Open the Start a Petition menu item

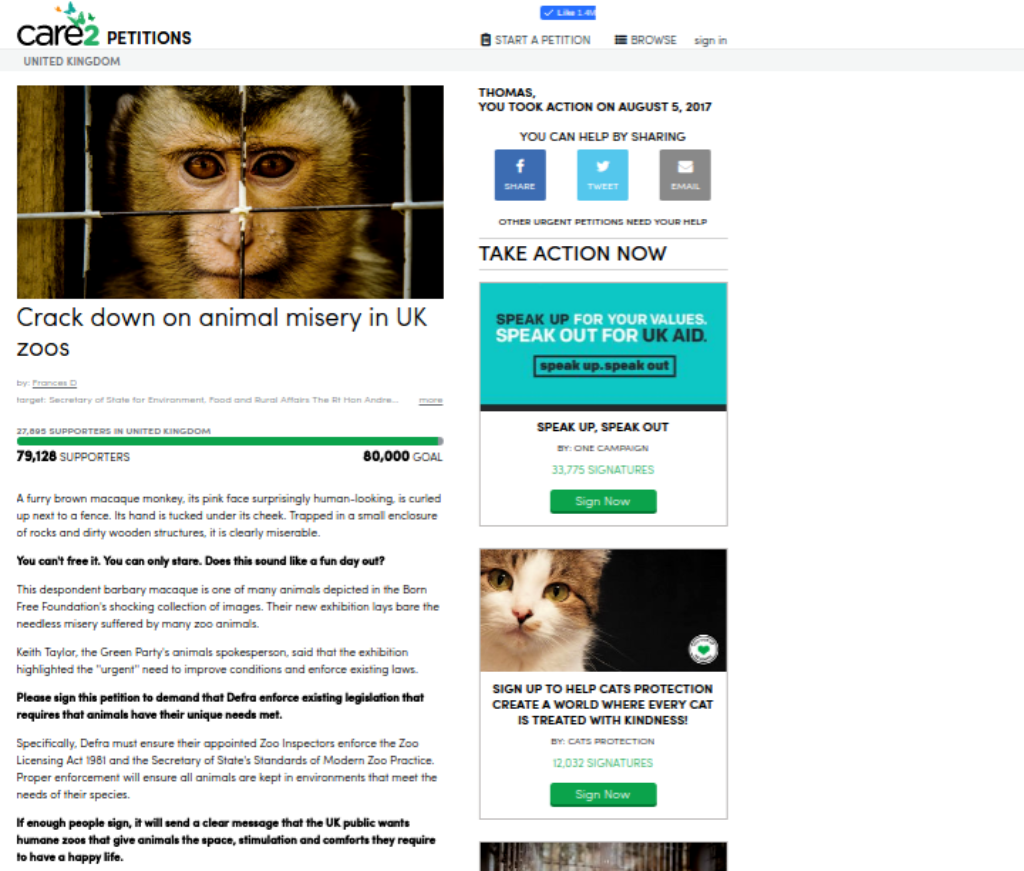pyautogui.click(x=536, y=40)
